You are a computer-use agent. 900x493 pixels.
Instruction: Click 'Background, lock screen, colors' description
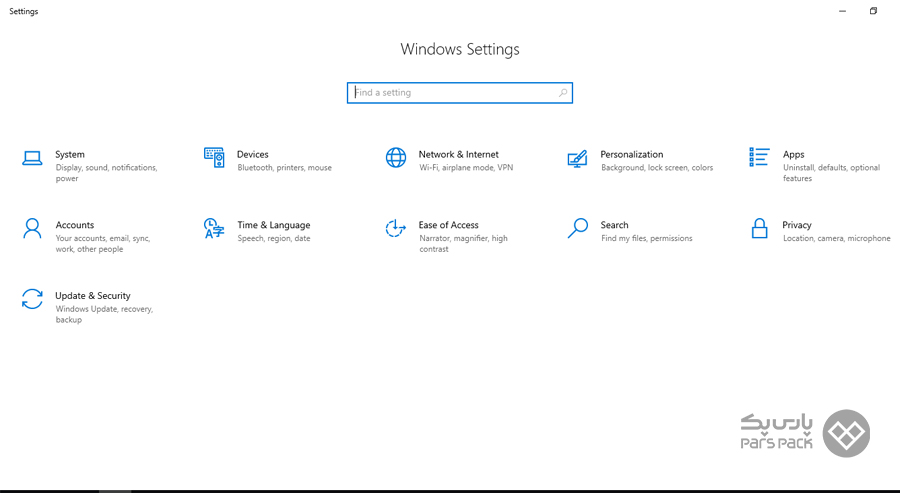[657, 168]
